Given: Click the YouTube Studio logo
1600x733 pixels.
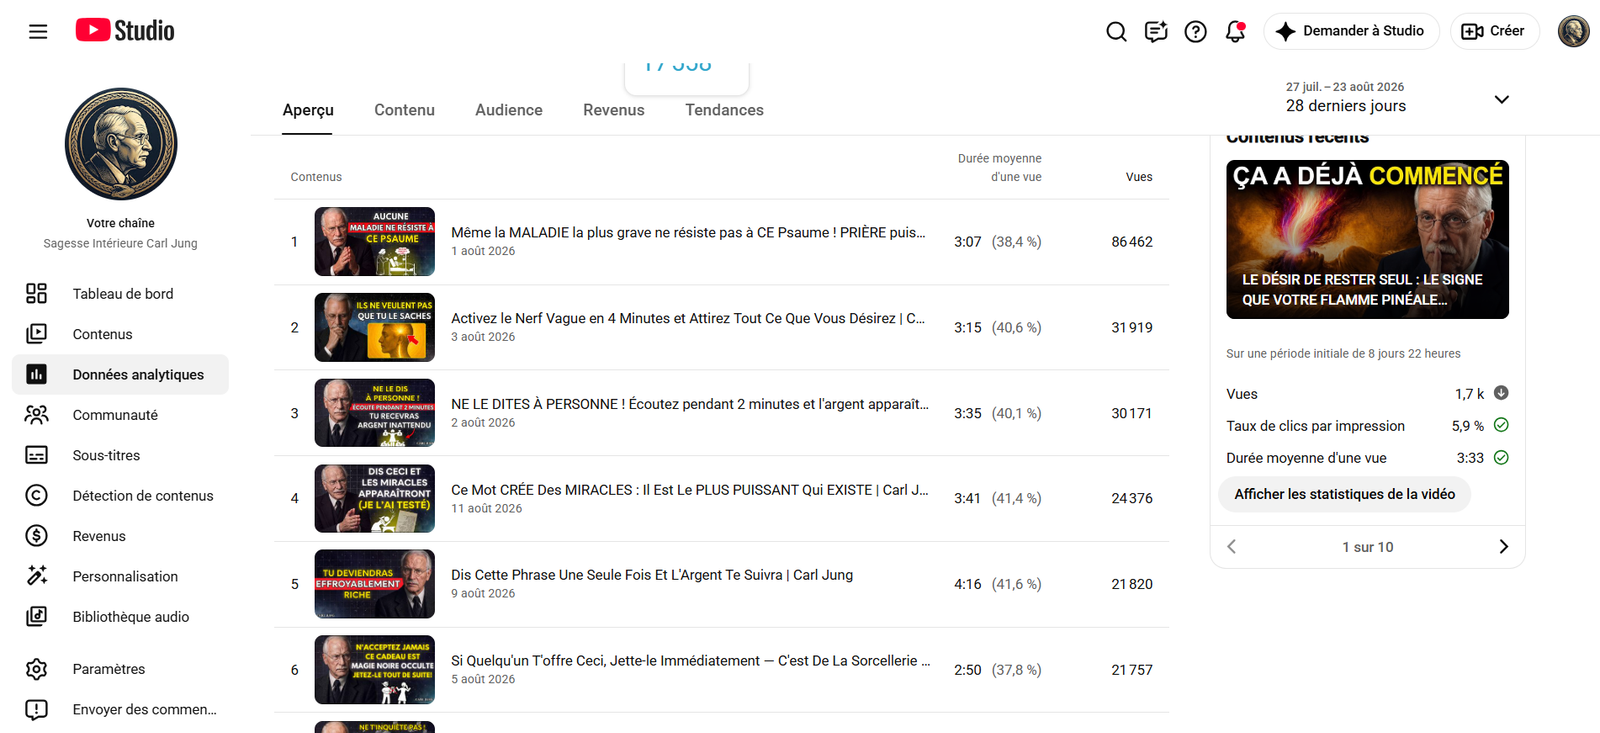Looking at the screenshot, I should 125,31.
